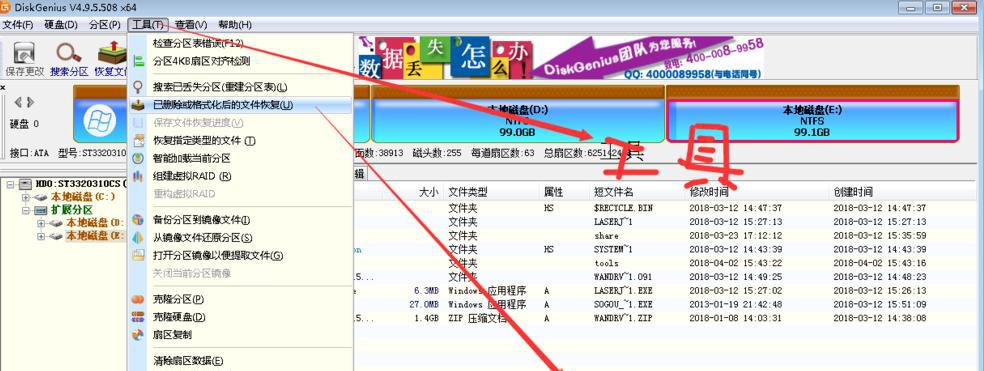
Task: Click icon beside 搜索已丢失分区(重建分区表)
Action: tap(139, 87)
